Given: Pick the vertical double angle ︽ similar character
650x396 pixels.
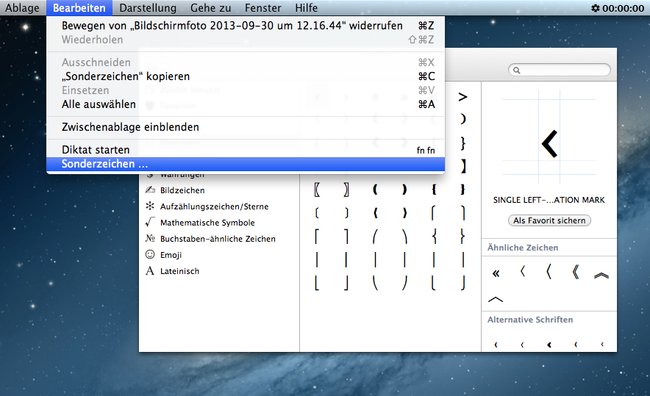Looking at the screenshot, I should 601,275.
